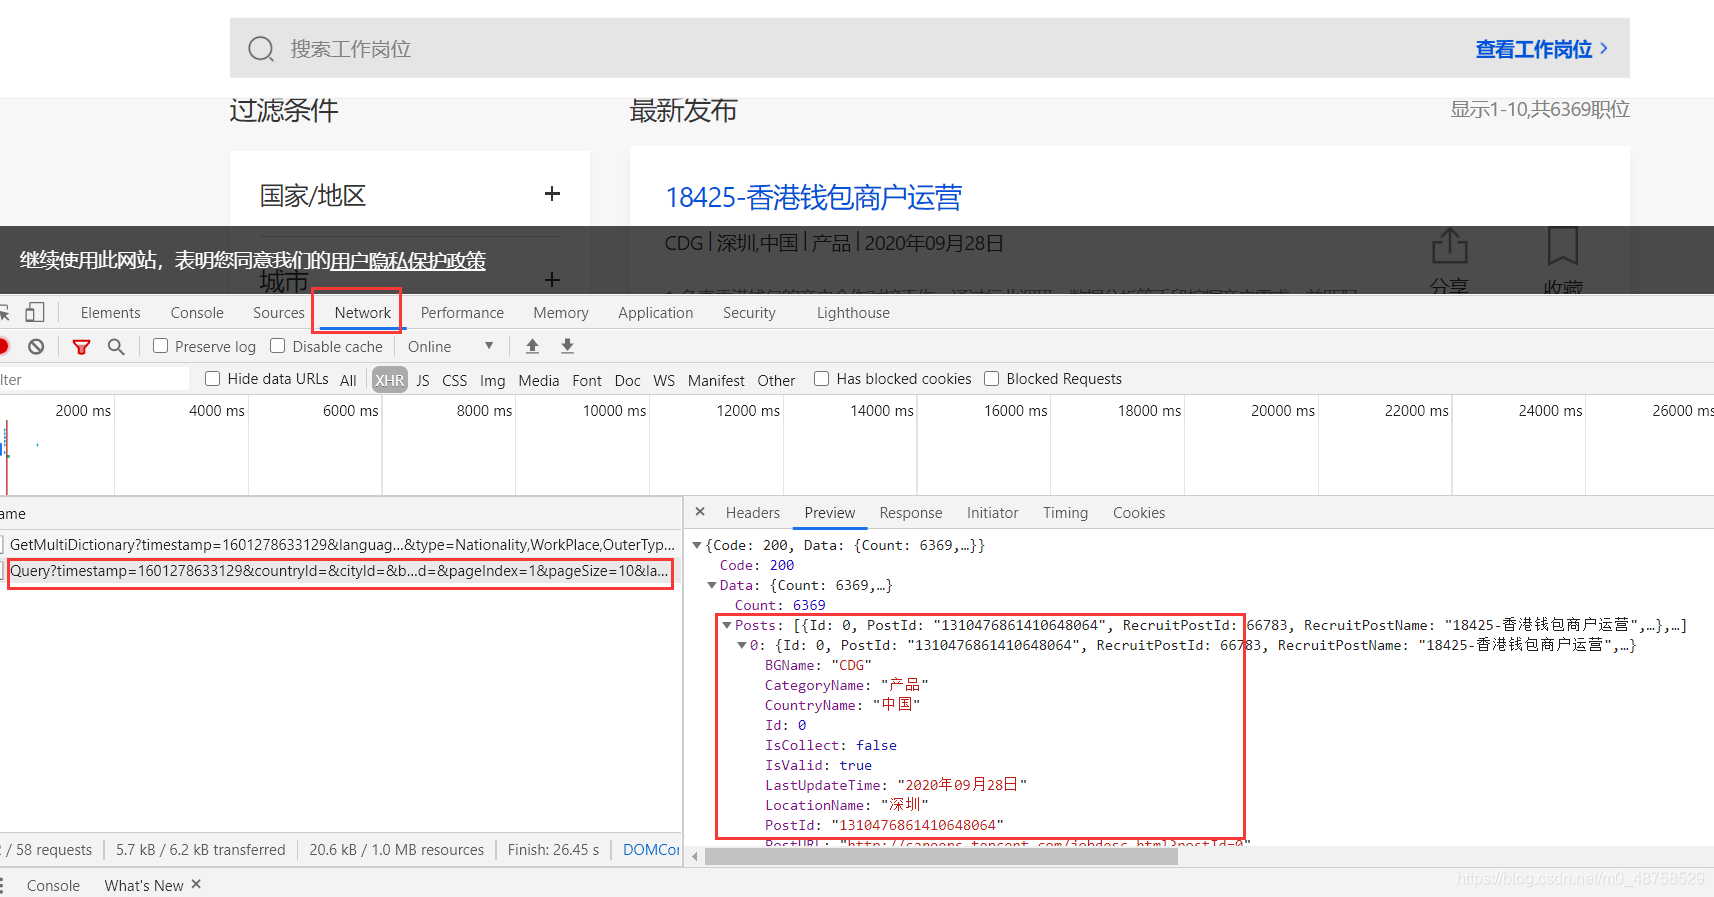Open the Memory tab
Image resolution: width=1714 pixels, height=897 pixels.
point(561,312)
